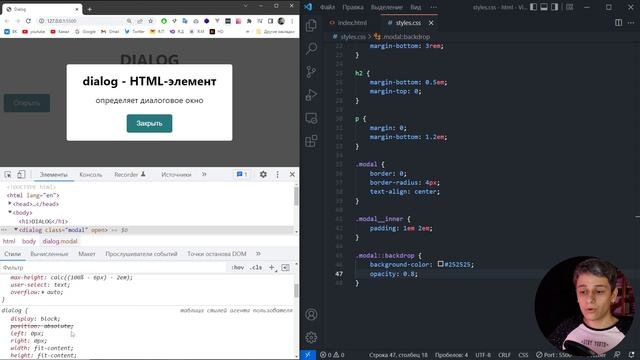Image resolution: width=640 pixels, height=360 pixels.
Task: Open Chrome three-dot menu
Action: point(292,21)
